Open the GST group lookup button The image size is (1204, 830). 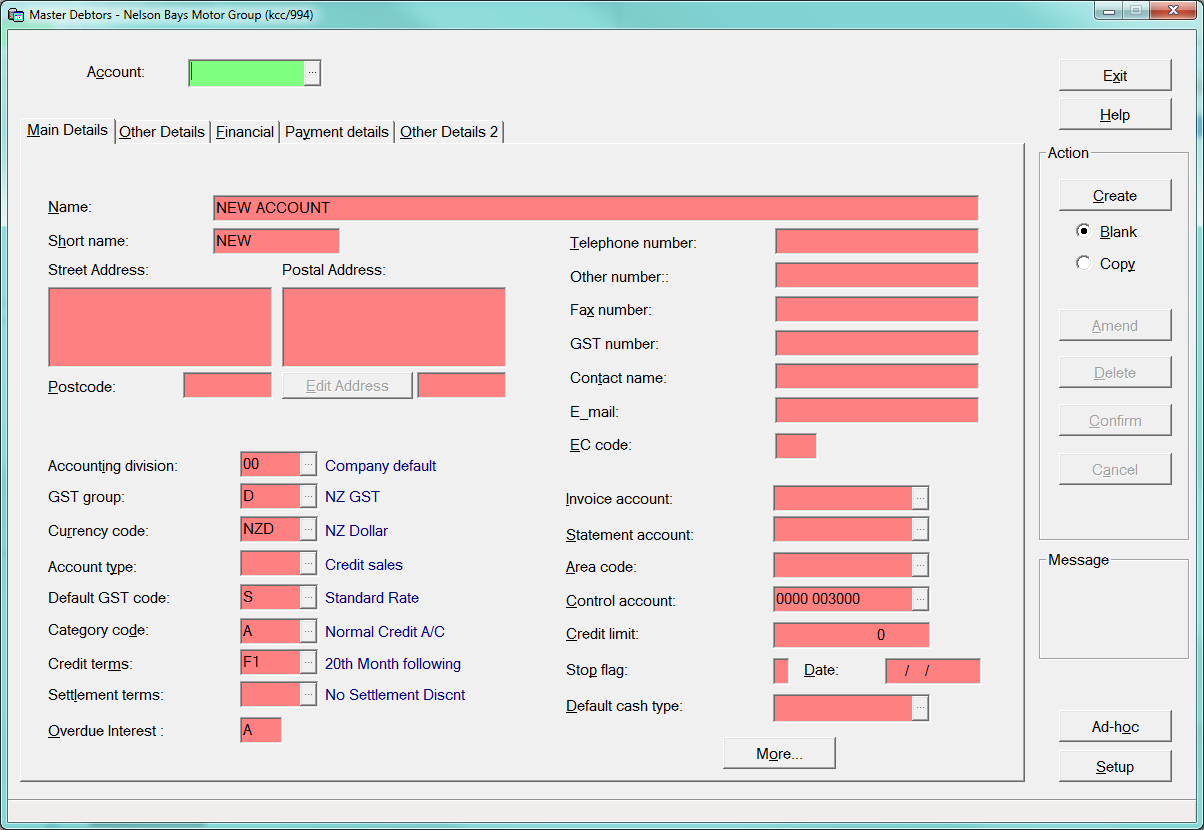308,497
